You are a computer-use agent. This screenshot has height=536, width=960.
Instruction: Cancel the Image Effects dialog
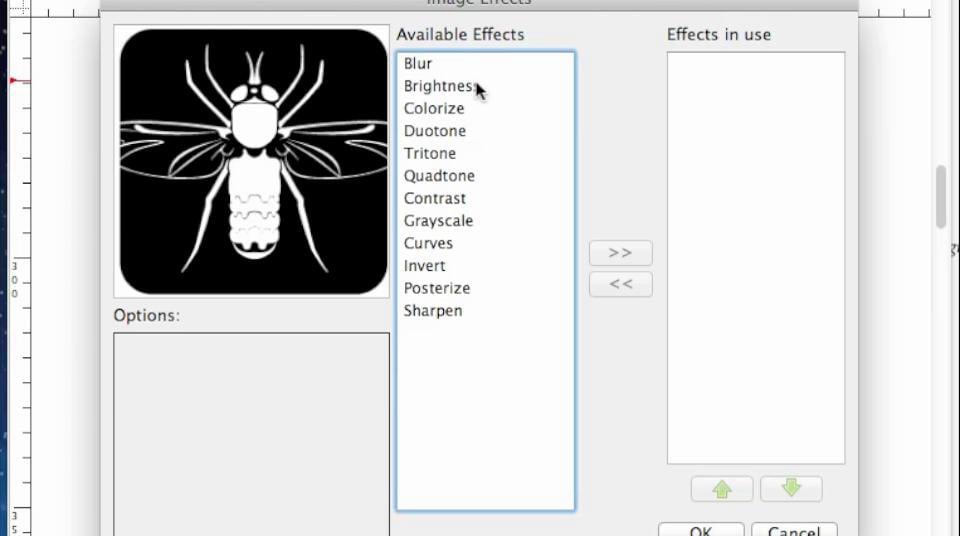point(794,529)
